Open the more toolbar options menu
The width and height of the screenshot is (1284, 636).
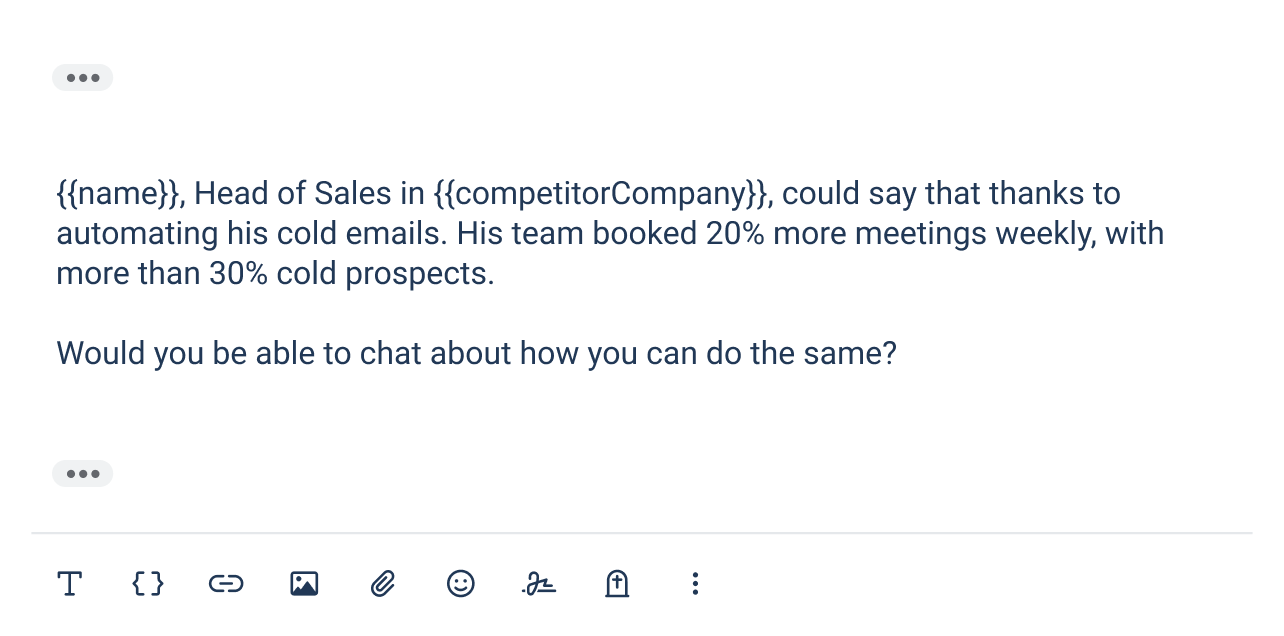point(695,584)
